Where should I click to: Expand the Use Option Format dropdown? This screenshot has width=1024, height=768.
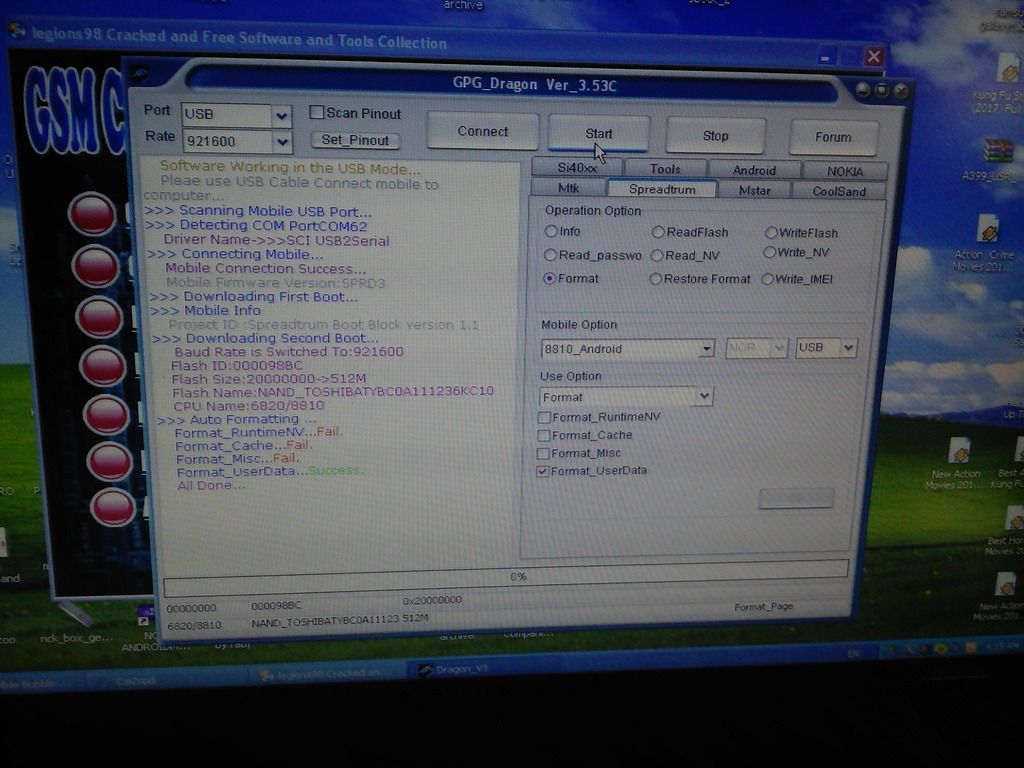704,397
